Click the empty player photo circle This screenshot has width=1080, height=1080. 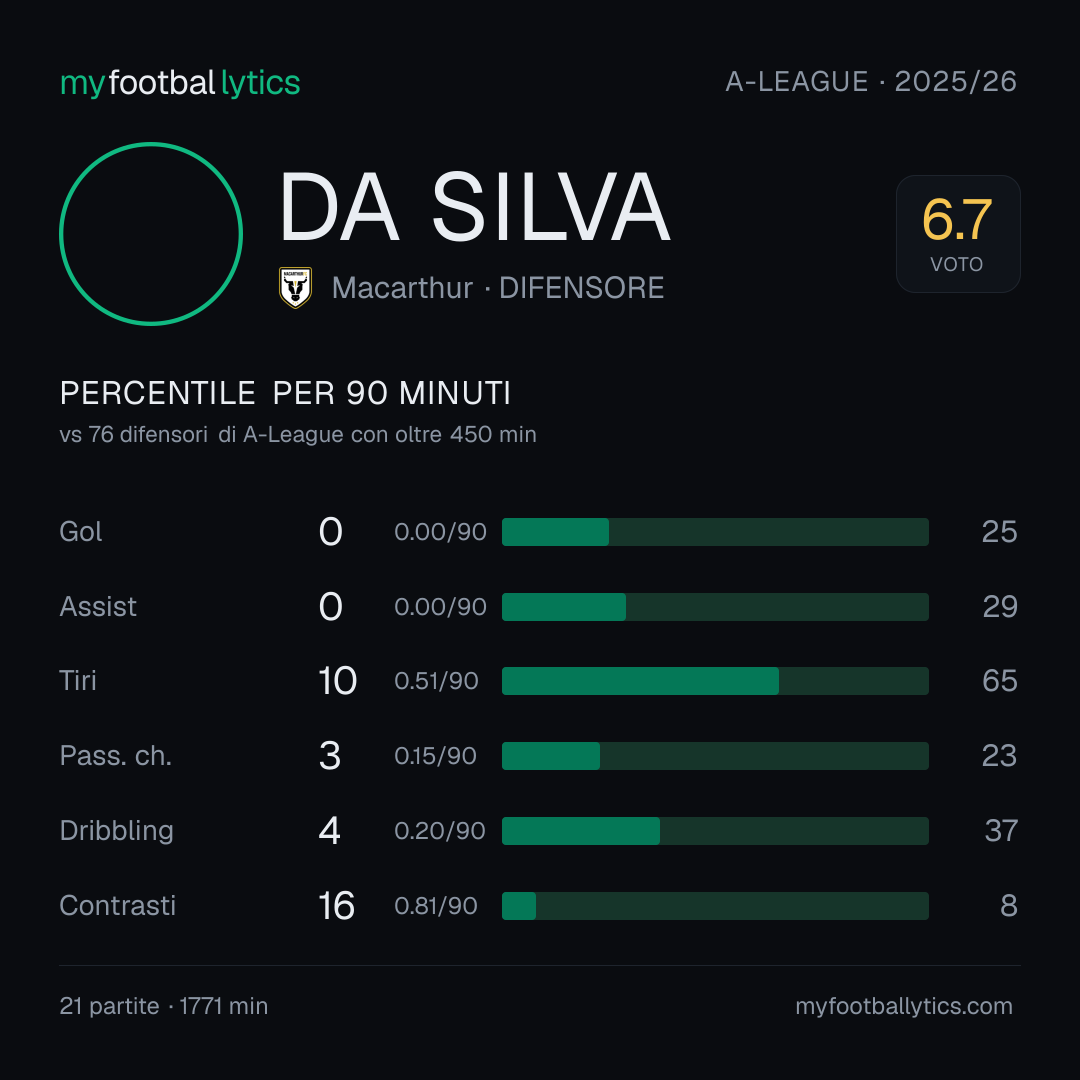point(151,233)
